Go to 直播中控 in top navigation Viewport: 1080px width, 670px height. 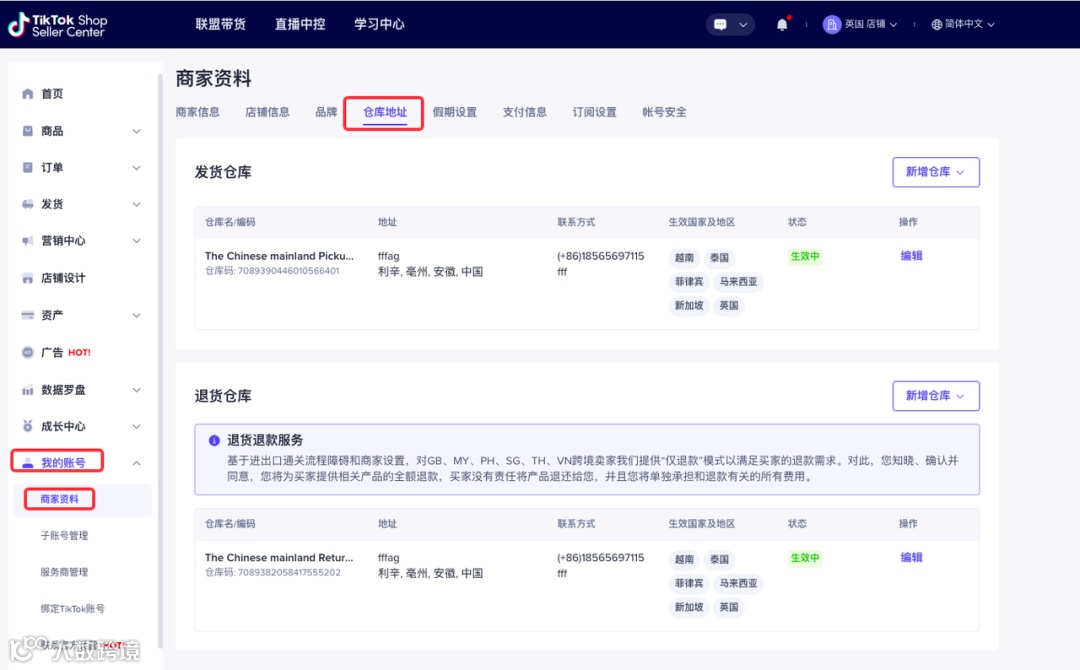tap(300, 24)
